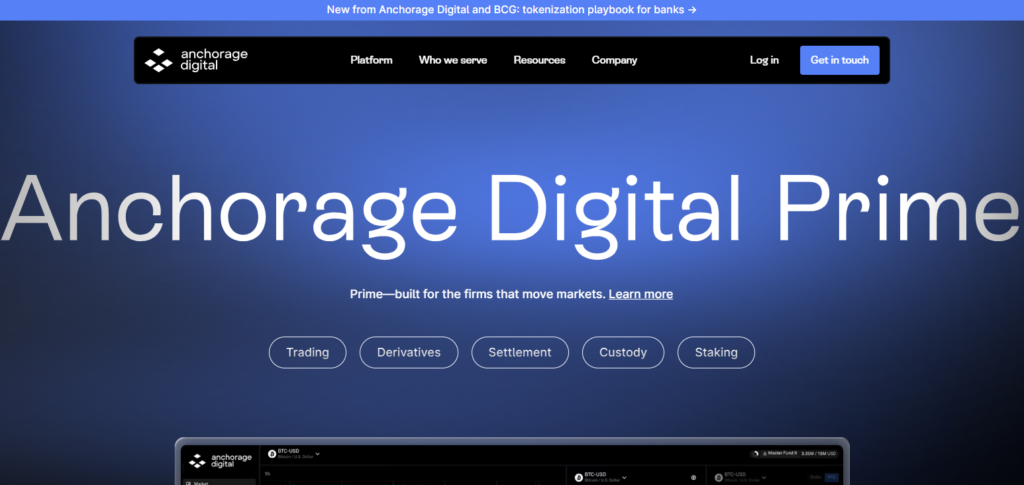Click the Anchorage Digital logo in dashboard preview
Screen dimensions: 1024x485
pos(220,461)
